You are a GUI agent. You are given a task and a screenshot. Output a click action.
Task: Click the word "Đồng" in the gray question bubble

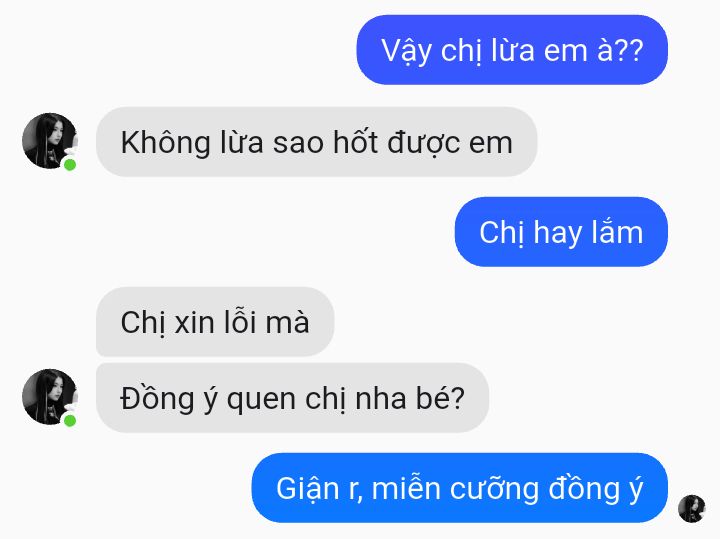tap(157, 399)
